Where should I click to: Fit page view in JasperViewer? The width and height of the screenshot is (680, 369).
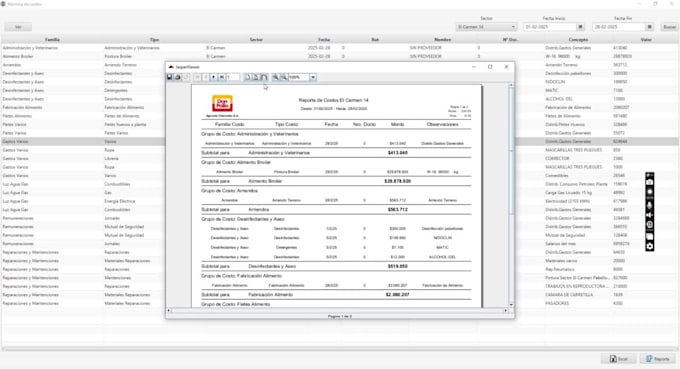pos(255,77)
